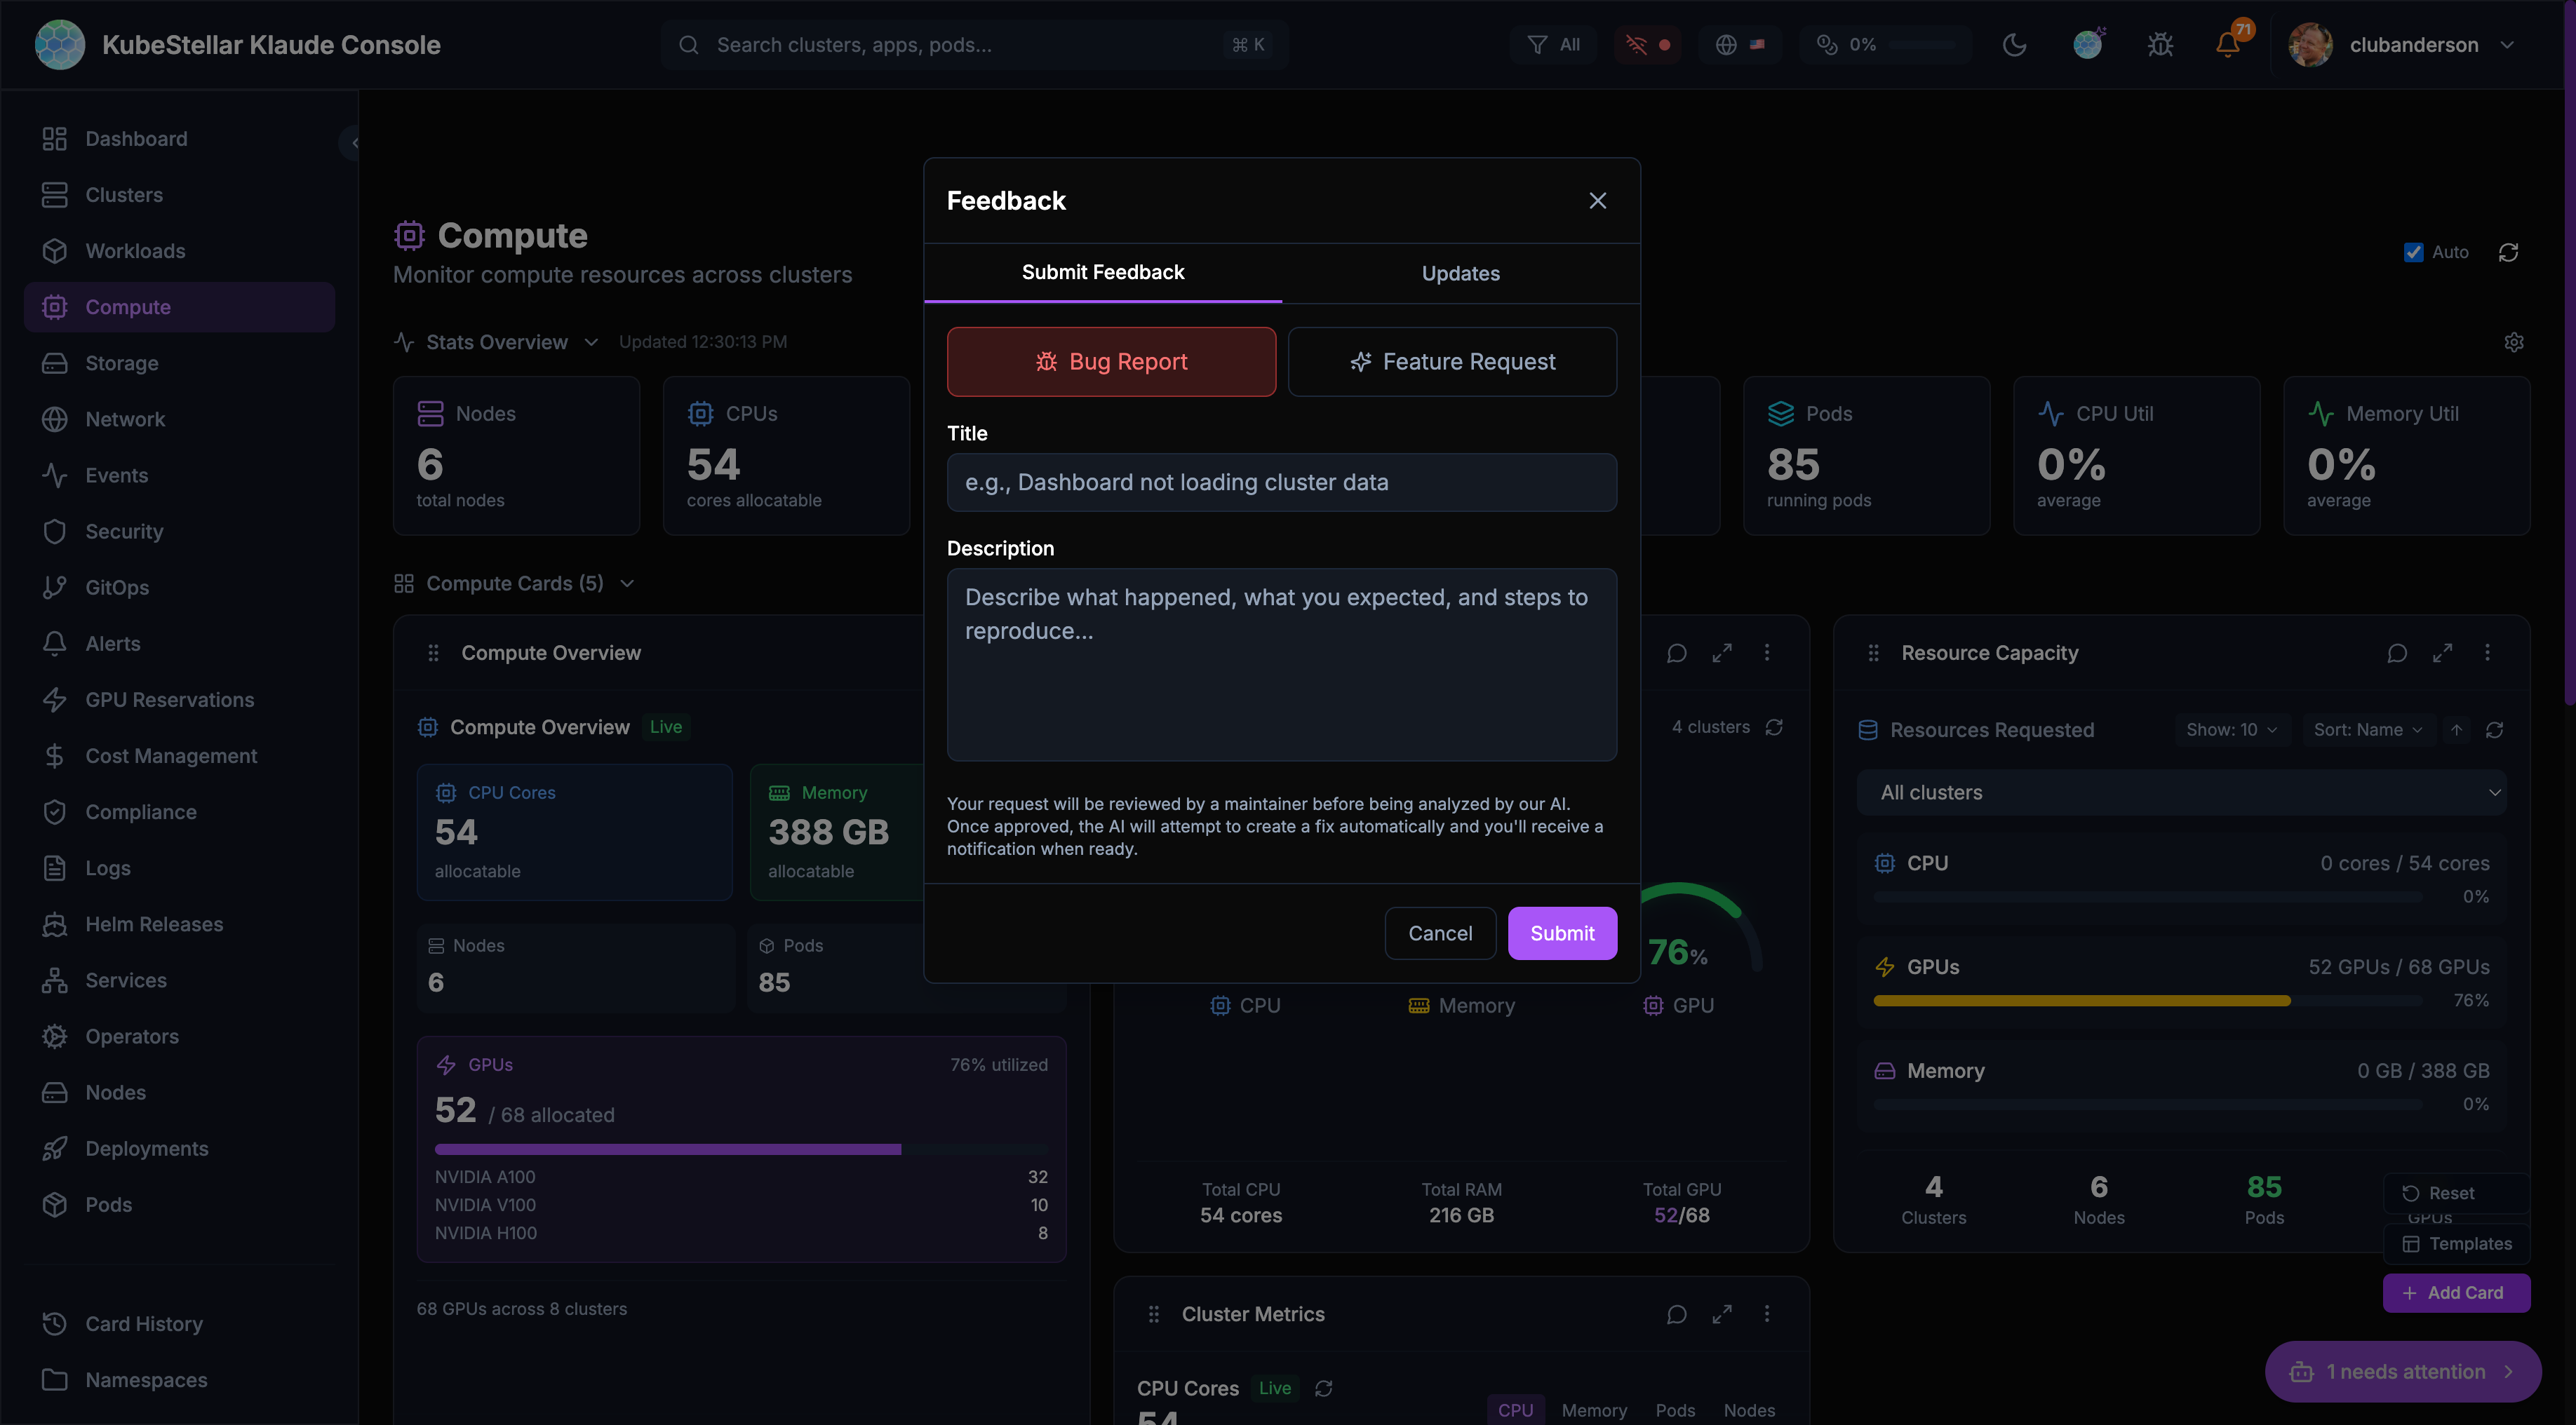The width and height of the screenshot is (2576, 1425).
Task: Switch to the Updates tab
Action: [1460, 273]
